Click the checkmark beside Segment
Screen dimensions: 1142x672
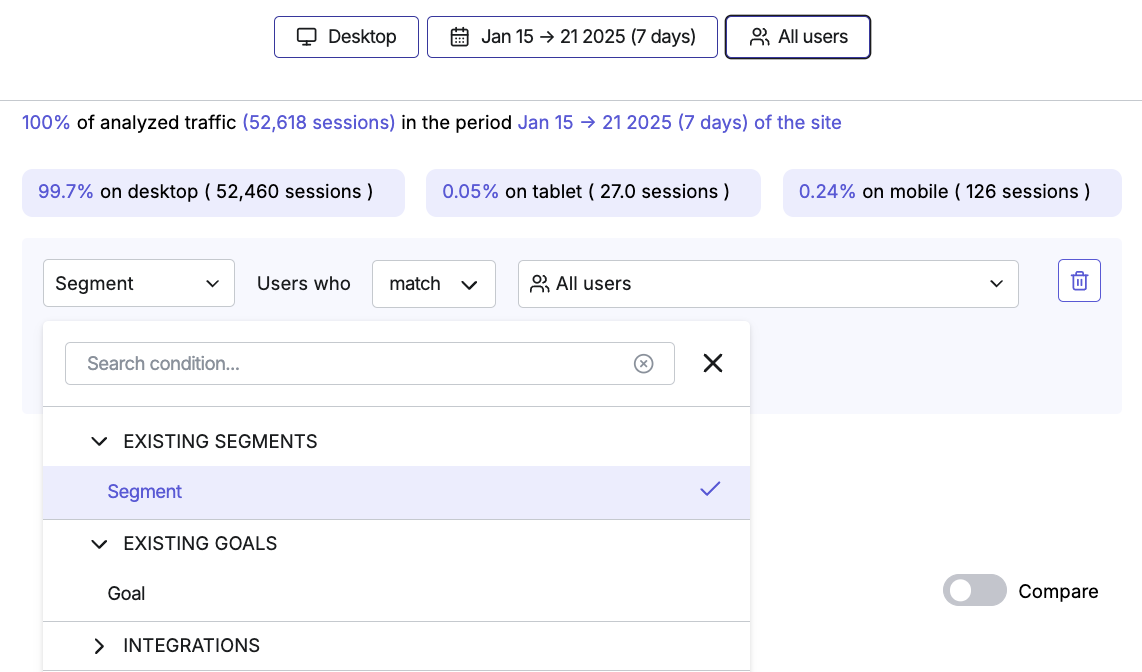click(x=710, y=489)
